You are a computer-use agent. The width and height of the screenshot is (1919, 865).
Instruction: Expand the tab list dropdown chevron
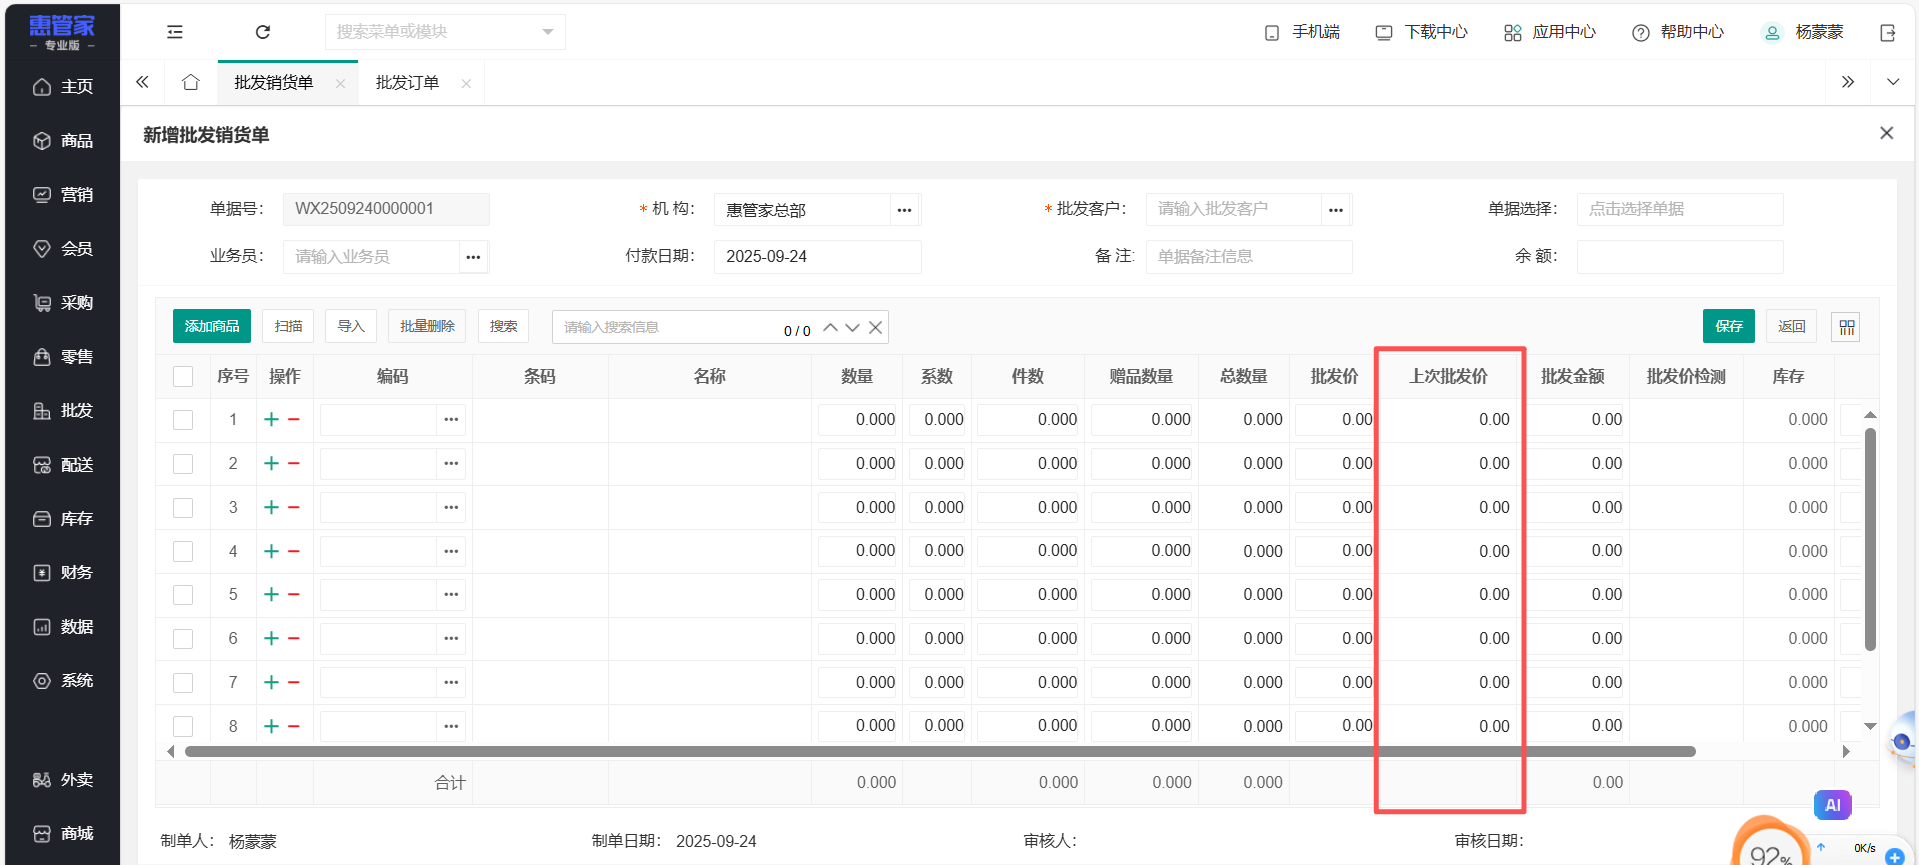(x=1893, y=82)
